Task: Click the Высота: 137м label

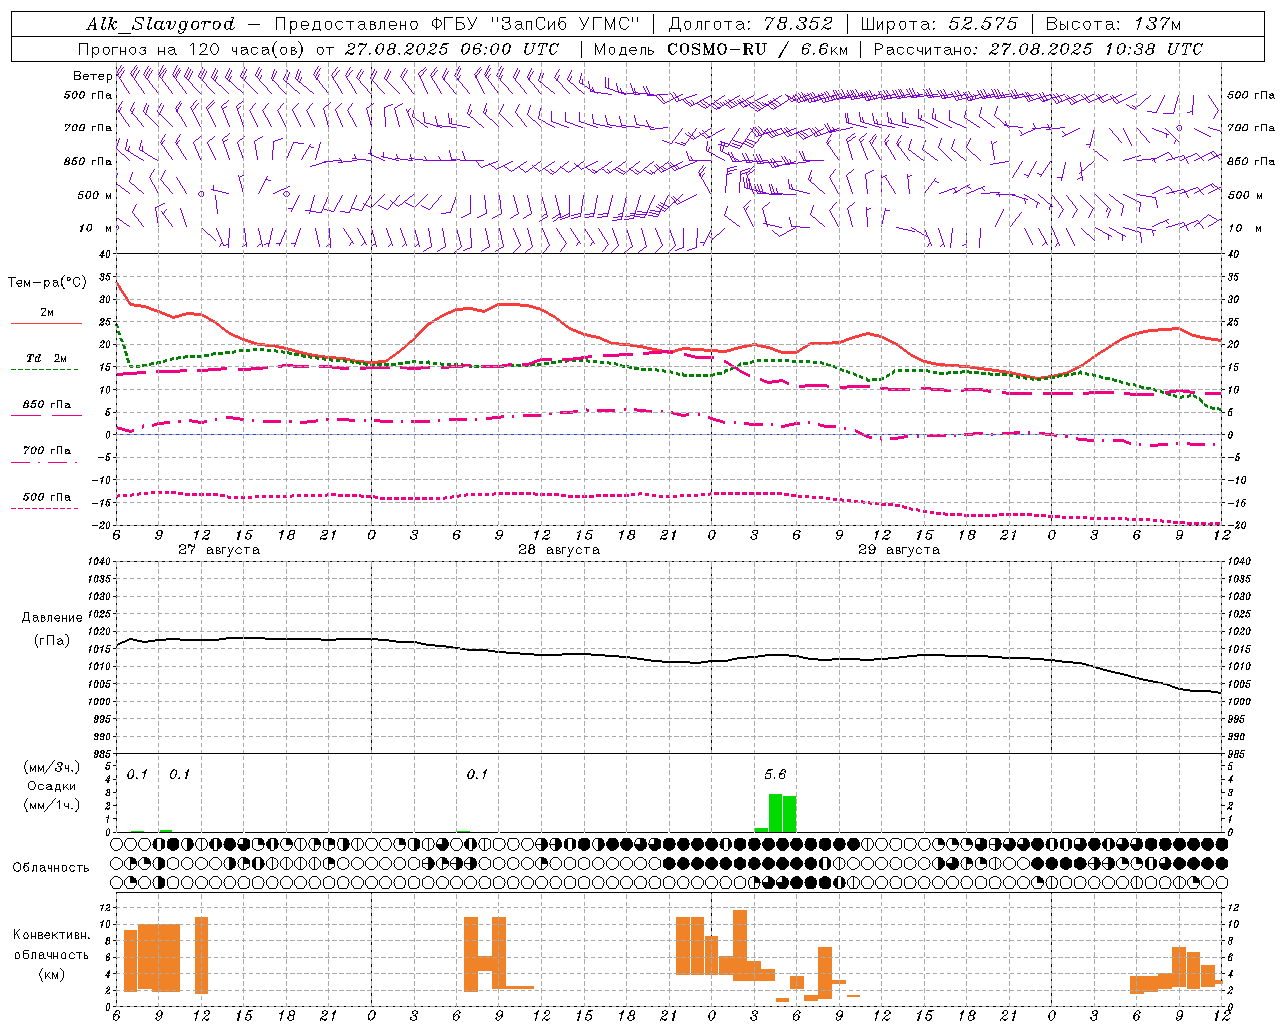Action: pos(1113,24)
